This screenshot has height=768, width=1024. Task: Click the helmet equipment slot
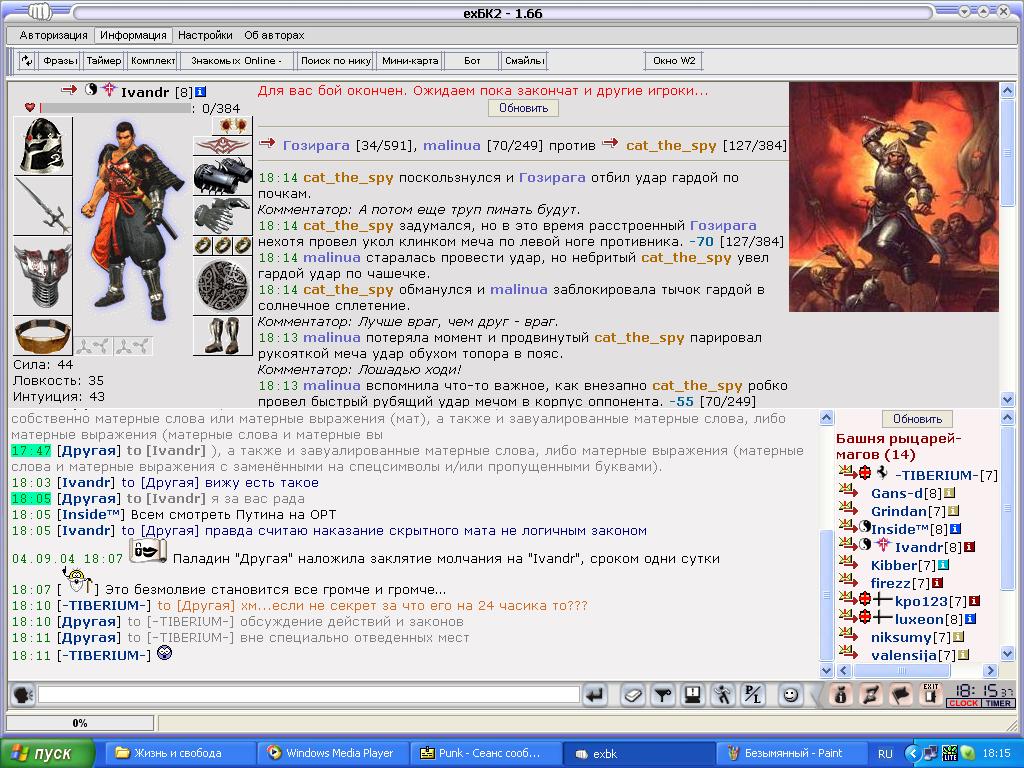click(x=42, y=146)
